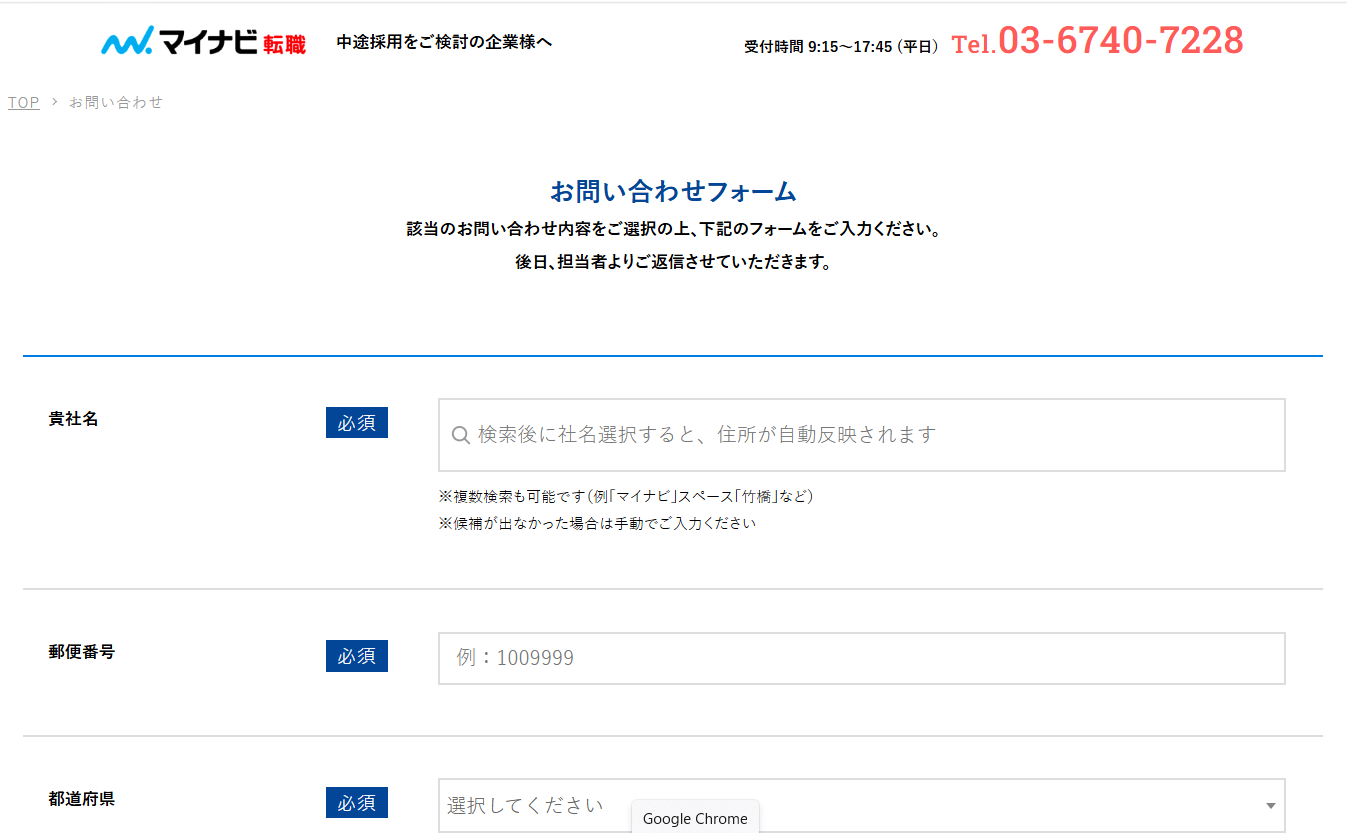Screen dimensions: 1347x833
Task: Click the 郵便番号 field label
Action: click(82, 652)
